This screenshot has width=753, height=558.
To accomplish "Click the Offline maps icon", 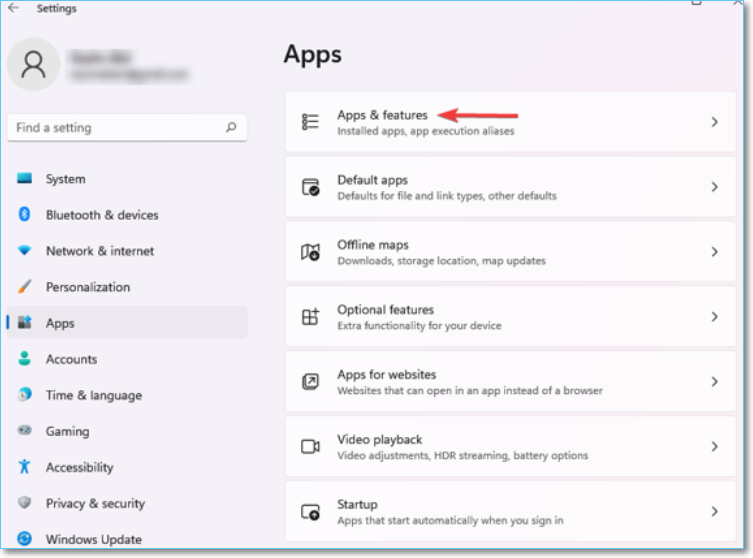I will click(x=310, y=252).
